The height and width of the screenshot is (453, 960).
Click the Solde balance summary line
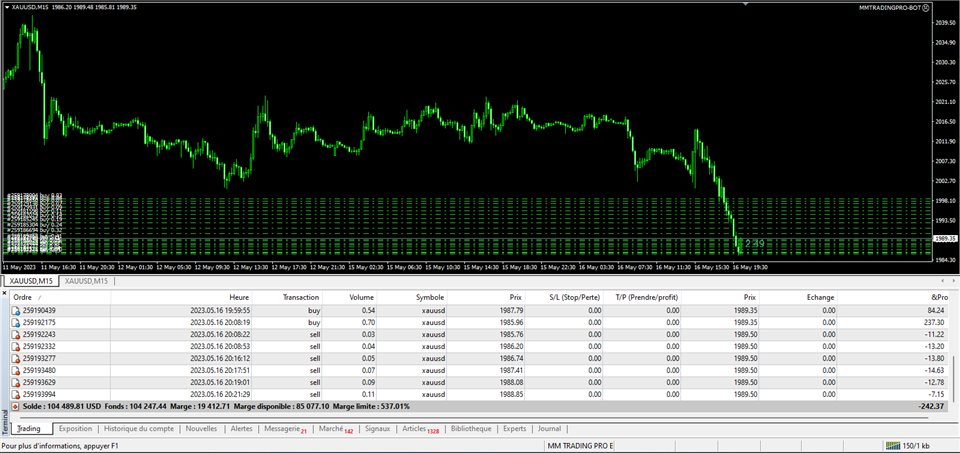pyautogui.click(x=216, y=406)
